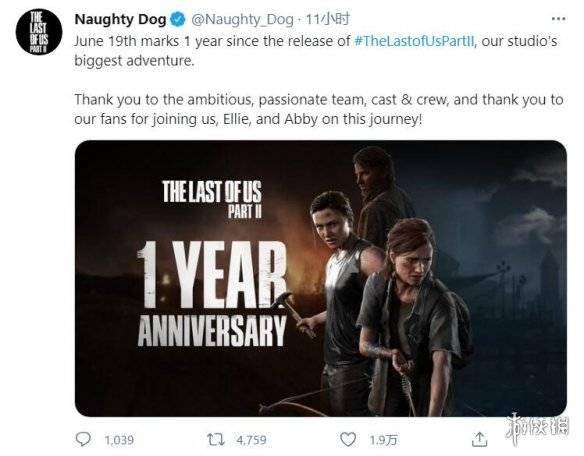Image resolution: width=584 pixels, height=456 pixels.
Task: Click The Last of Us Part II logo in image
Action: 212,199
